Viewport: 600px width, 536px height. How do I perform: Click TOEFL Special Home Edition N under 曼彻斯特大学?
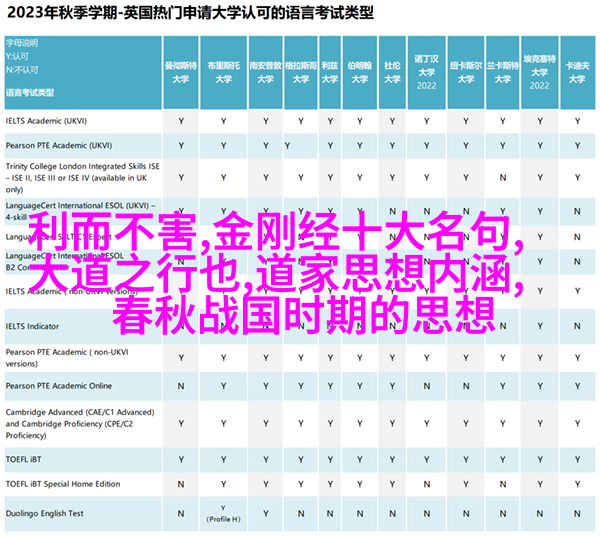pyautogui.click(x=181, y=484)
